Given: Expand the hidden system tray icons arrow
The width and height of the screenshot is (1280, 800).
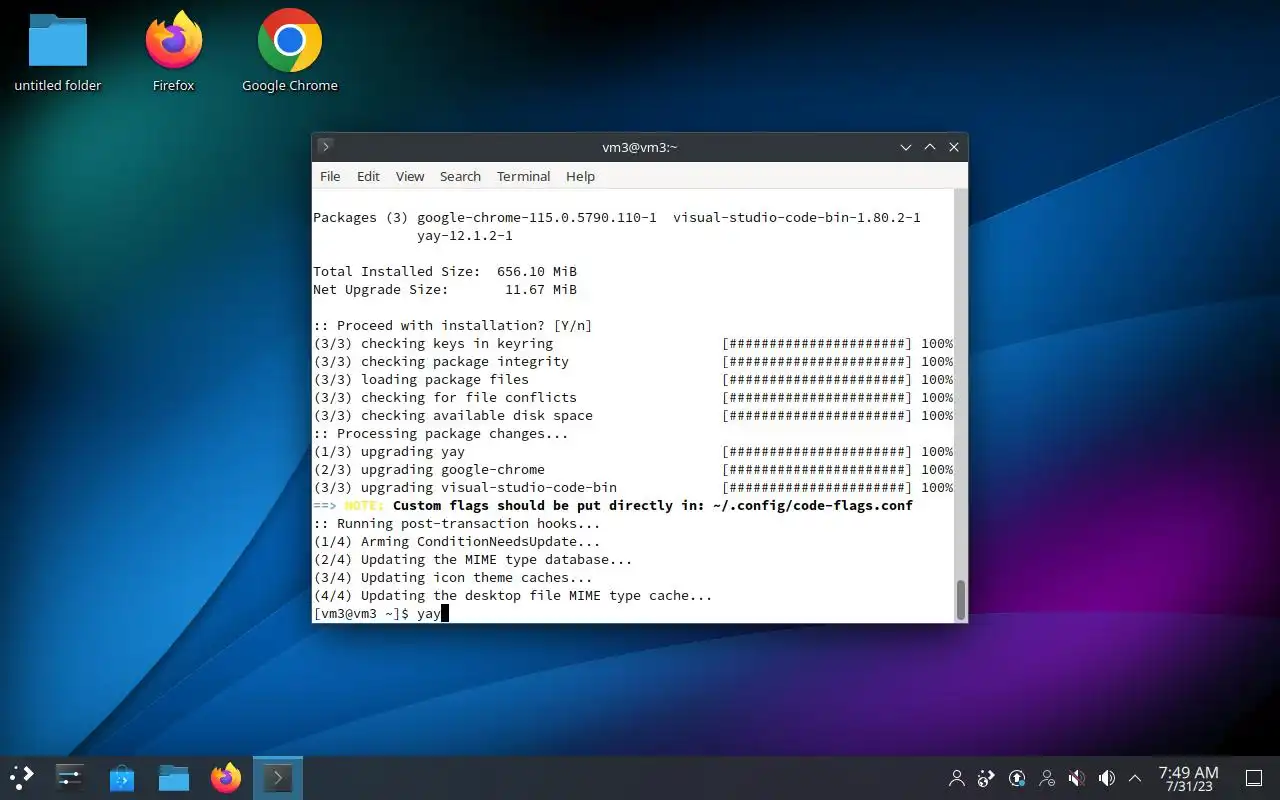Looking at the screenshot, I should click(x=1135, y=777).
